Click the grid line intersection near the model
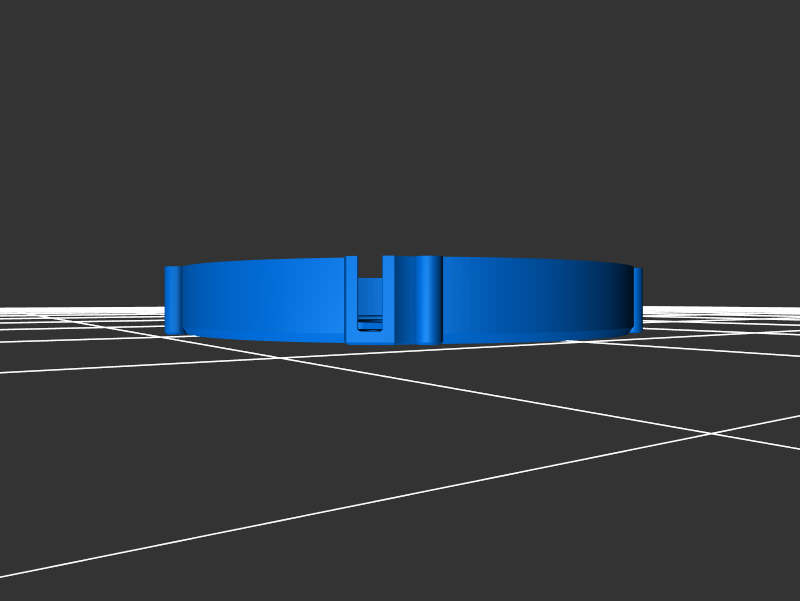 click(711, 433)
